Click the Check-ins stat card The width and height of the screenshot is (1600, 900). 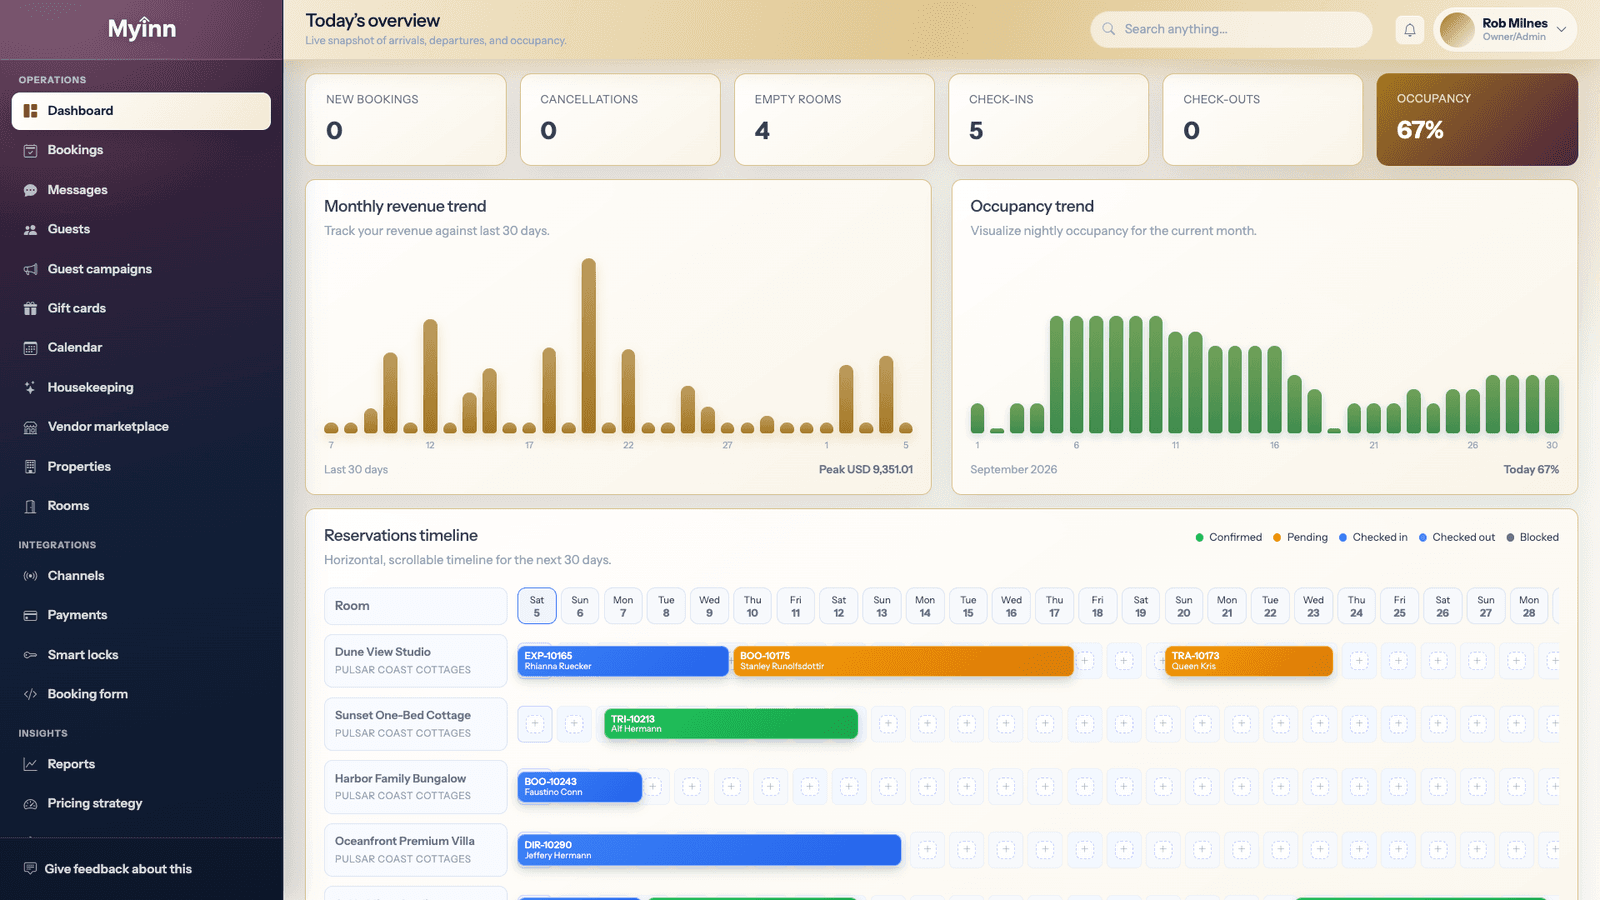coord(1048,119)
